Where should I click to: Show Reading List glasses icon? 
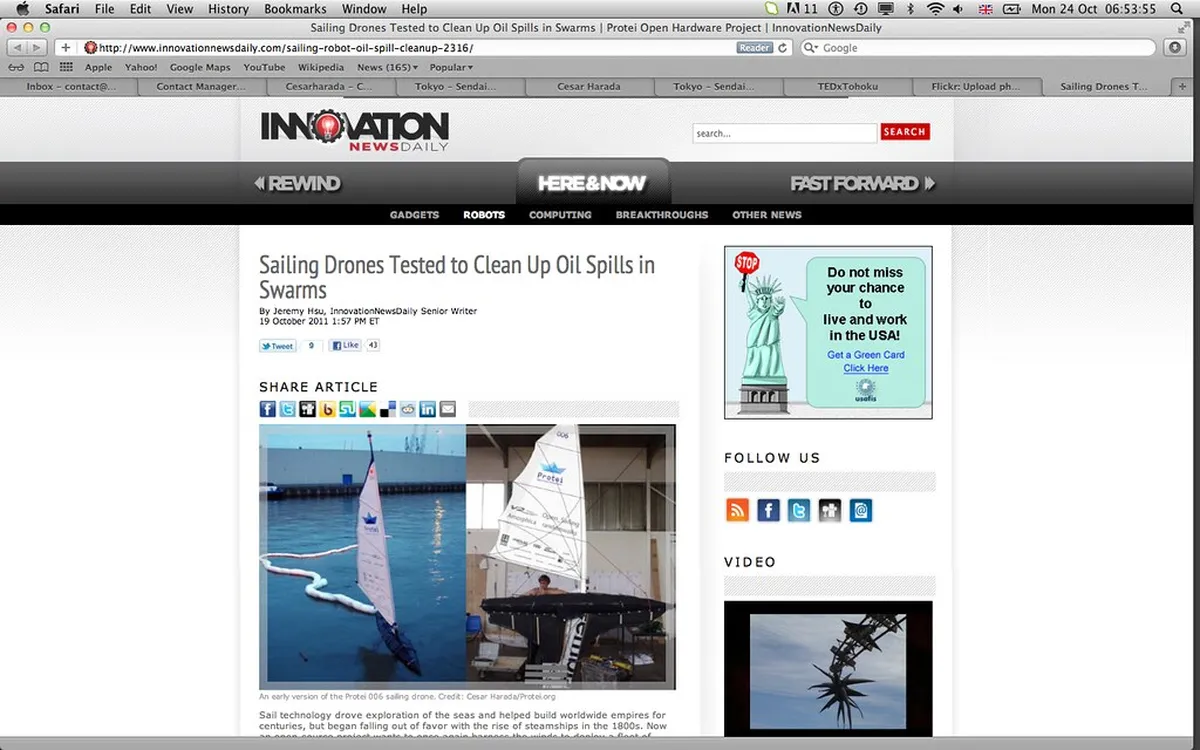click(16, 67)
